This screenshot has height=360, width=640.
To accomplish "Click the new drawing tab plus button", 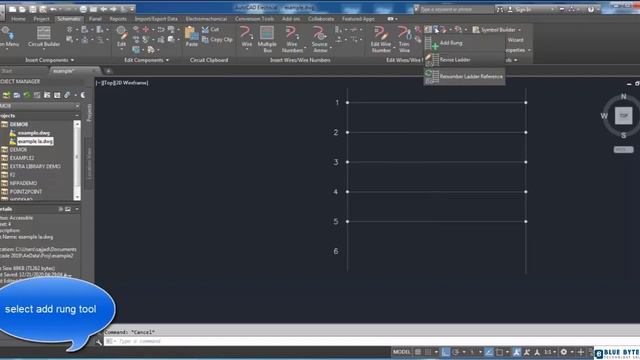I will pyautogui.click(x=108, y=71).
